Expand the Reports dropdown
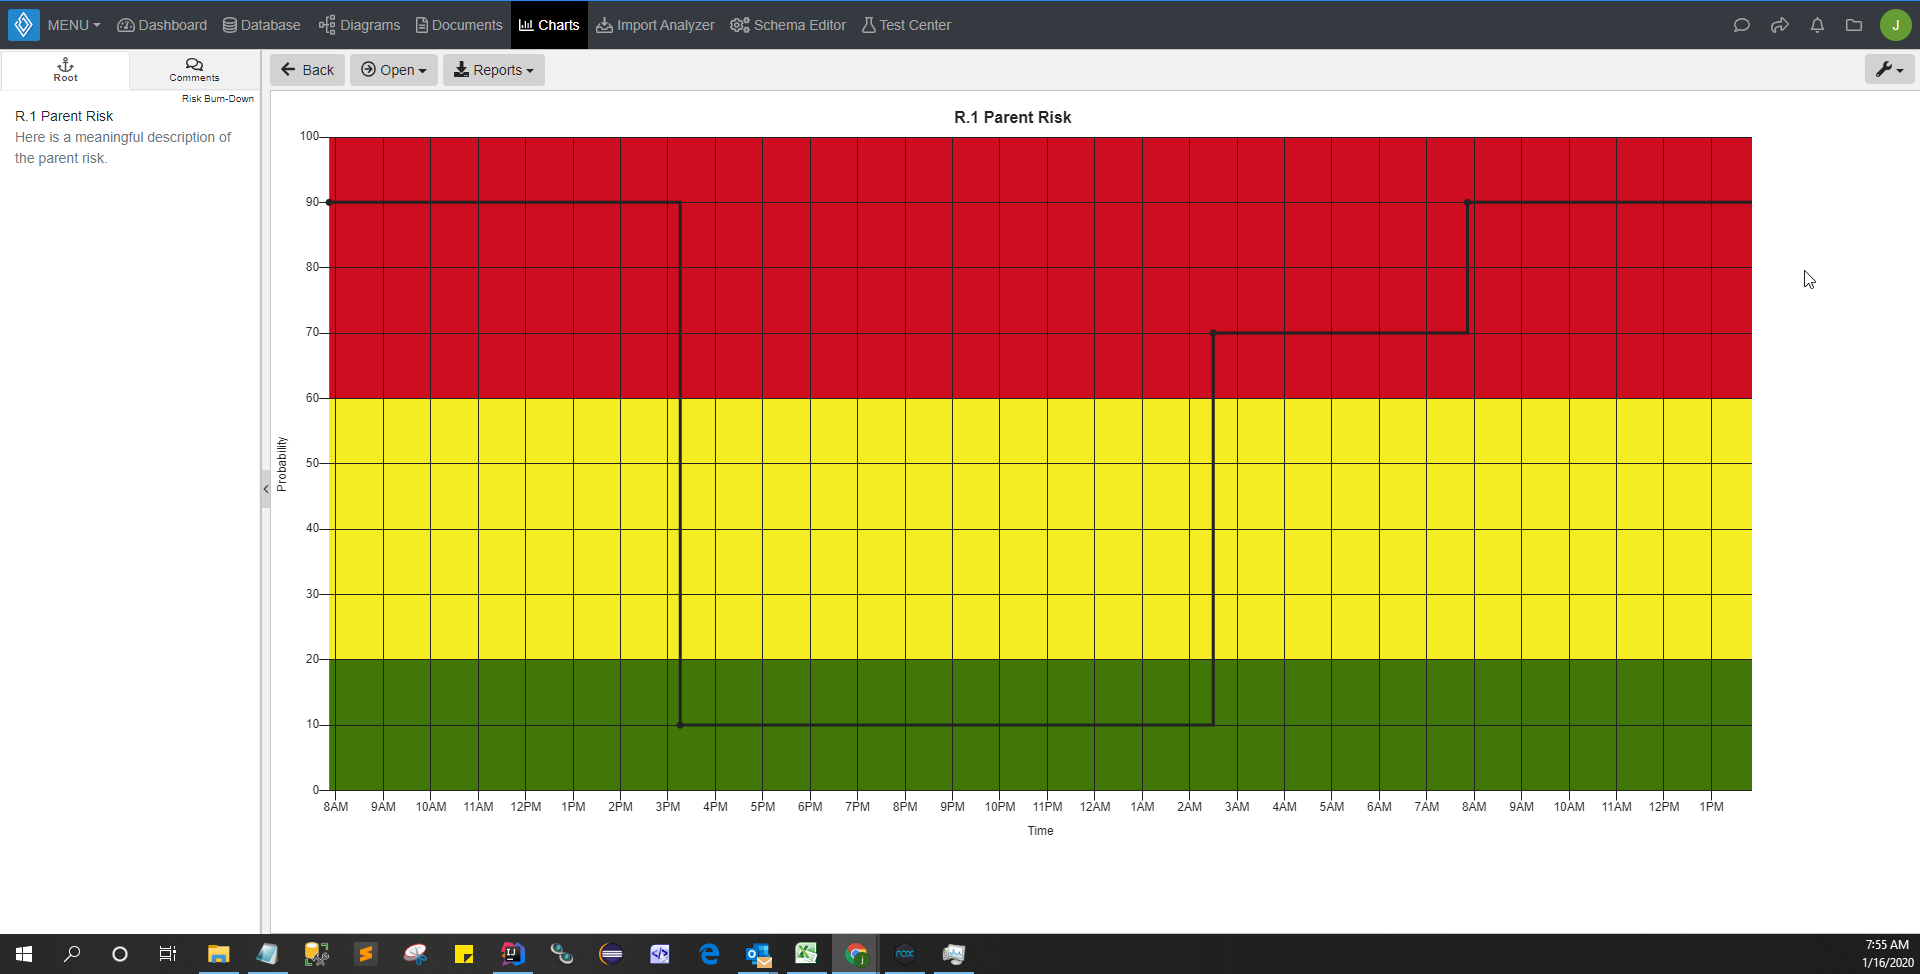This screenshot has width=1920, height=974. coord(493,70)
